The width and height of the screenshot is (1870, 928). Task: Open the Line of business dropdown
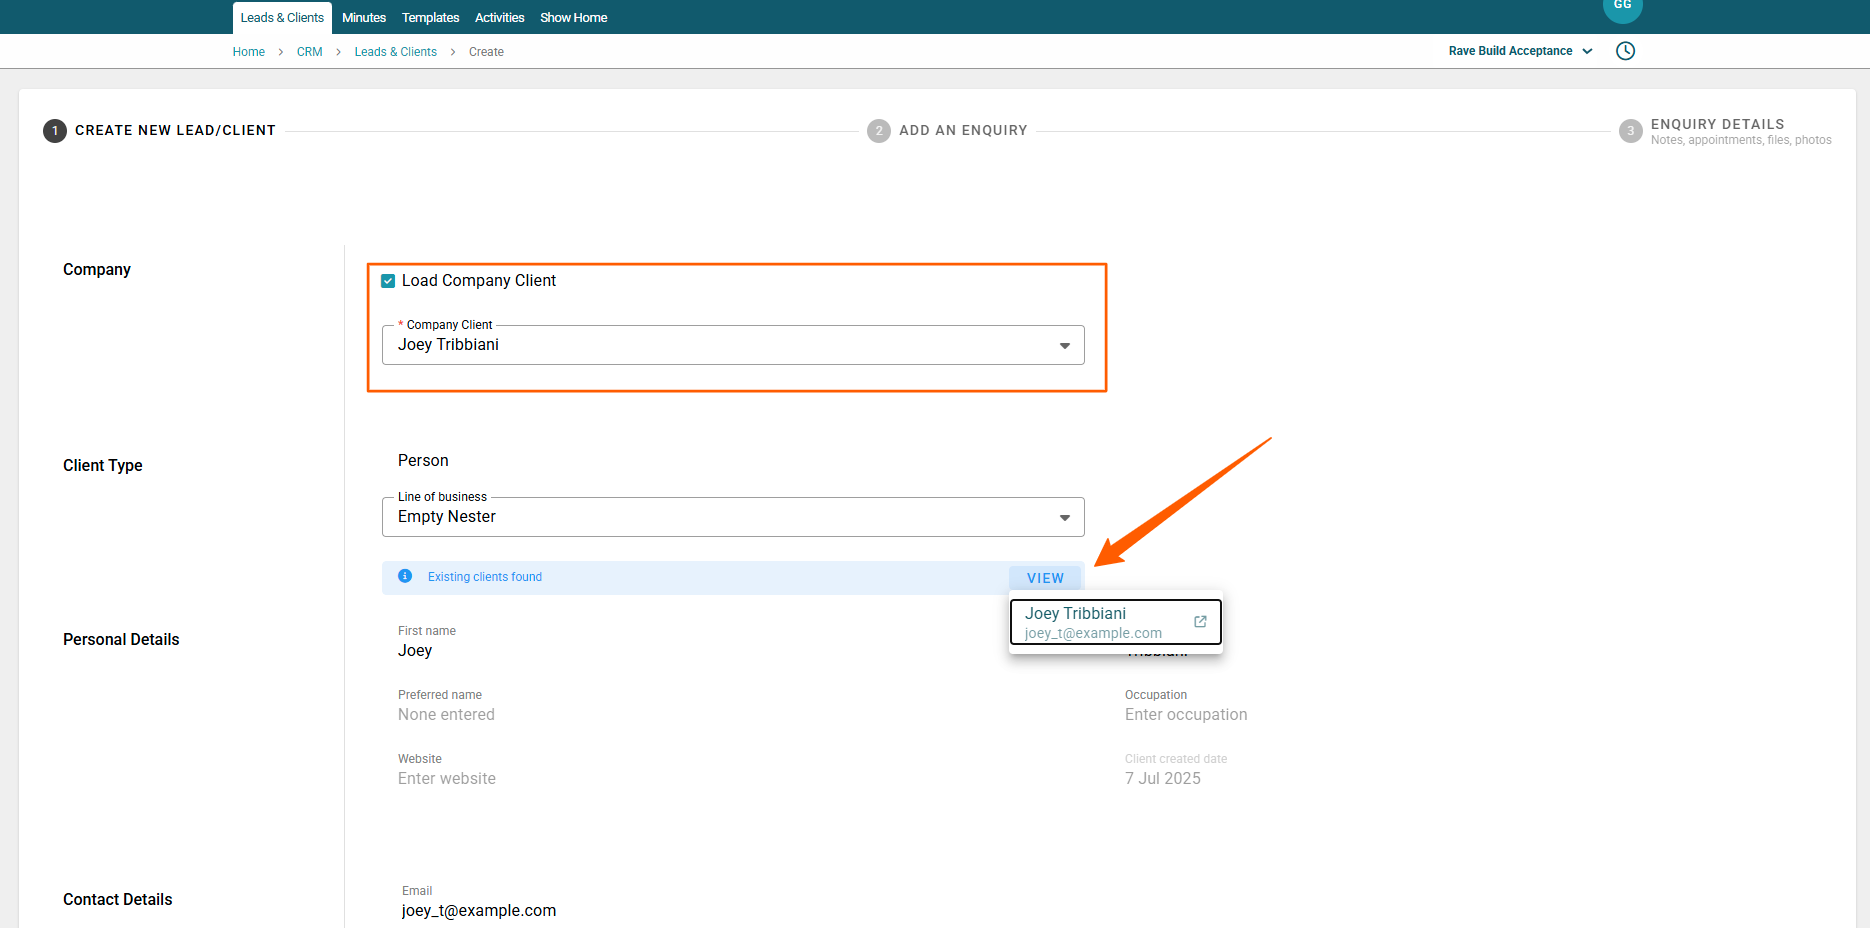click(x=733, y=517)
